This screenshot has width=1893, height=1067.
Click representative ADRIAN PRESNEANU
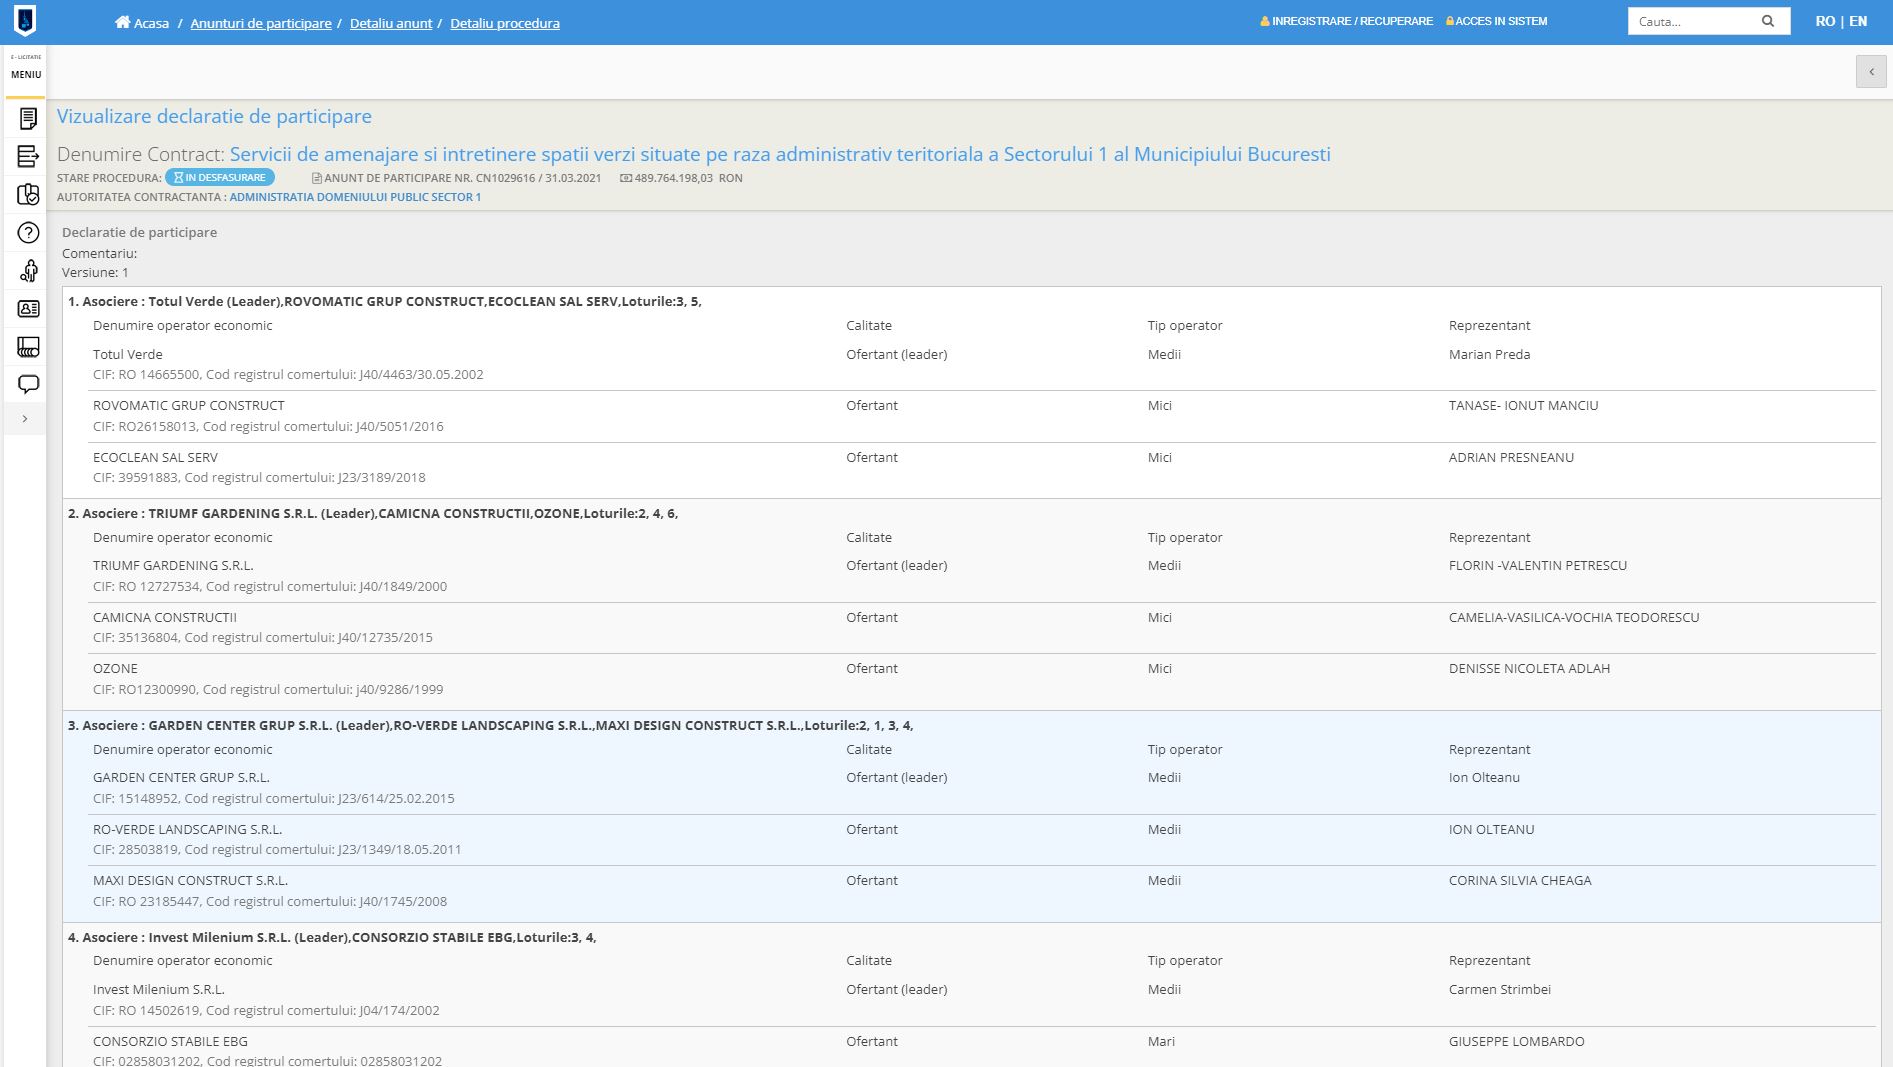1511,457
